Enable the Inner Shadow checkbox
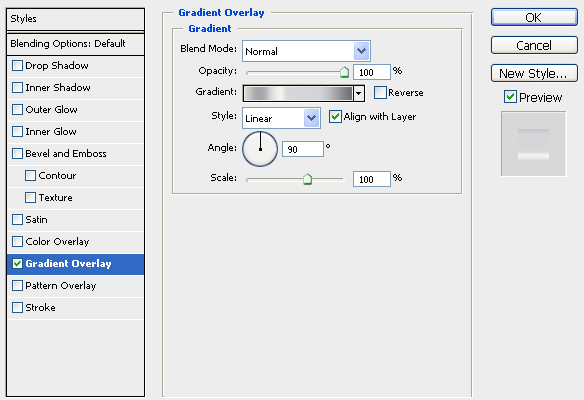The image size is (584, 400). coord(18,88)
